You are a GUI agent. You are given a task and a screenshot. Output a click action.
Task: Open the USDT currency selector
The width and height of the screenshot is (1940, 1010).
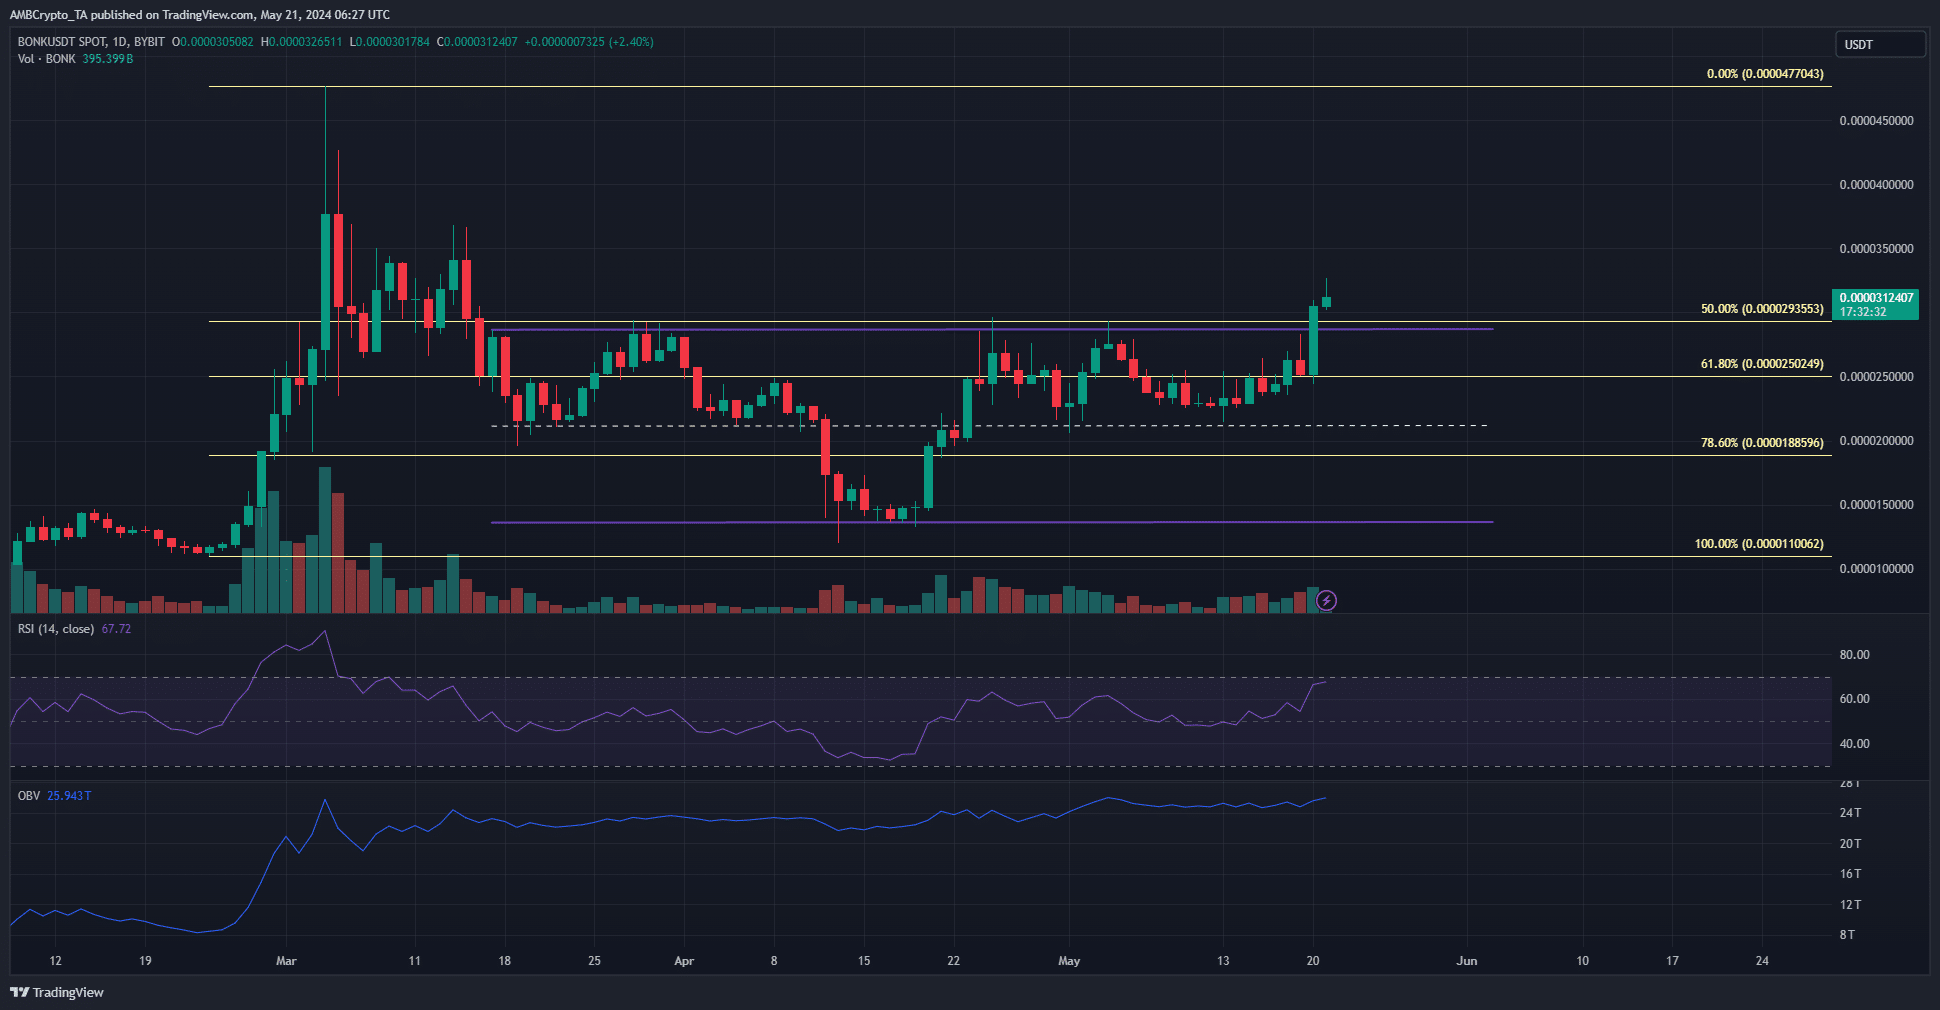[1880, 44]
